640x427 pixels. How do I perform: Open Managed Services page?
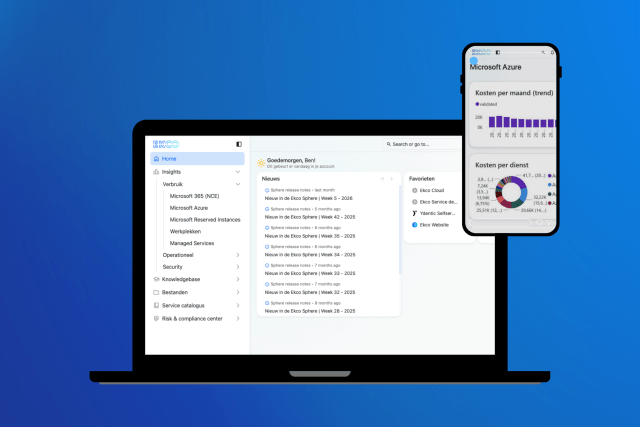[191, 243]
